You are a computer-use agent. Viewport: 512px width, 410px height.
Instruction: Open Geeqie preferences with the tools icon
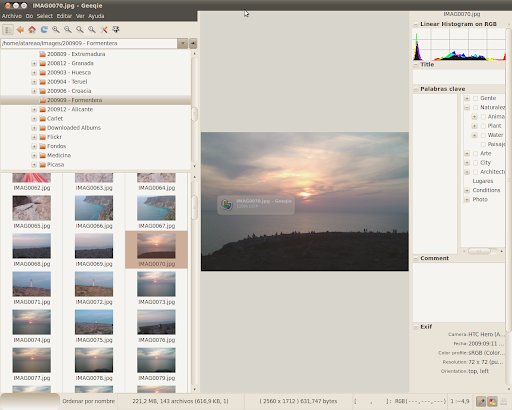point(104,30)
